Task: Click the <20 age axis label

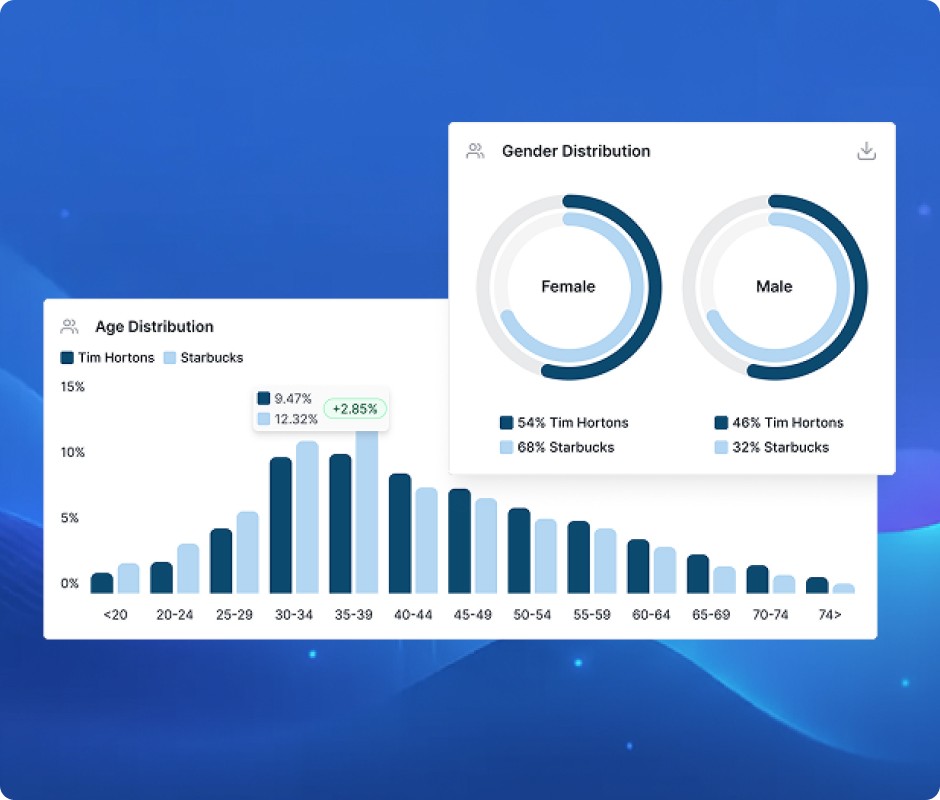Action: pyautogui.click(x=115, y=615)
